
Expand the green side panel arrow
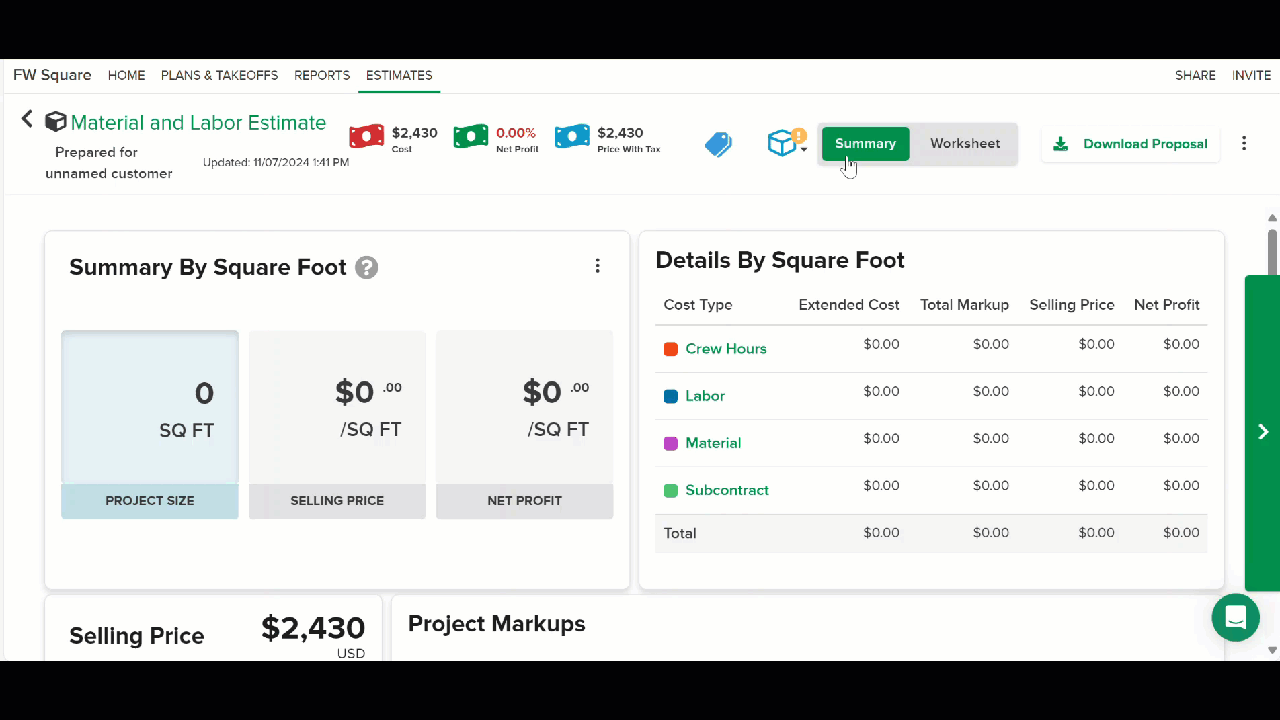coord(1262,432)
